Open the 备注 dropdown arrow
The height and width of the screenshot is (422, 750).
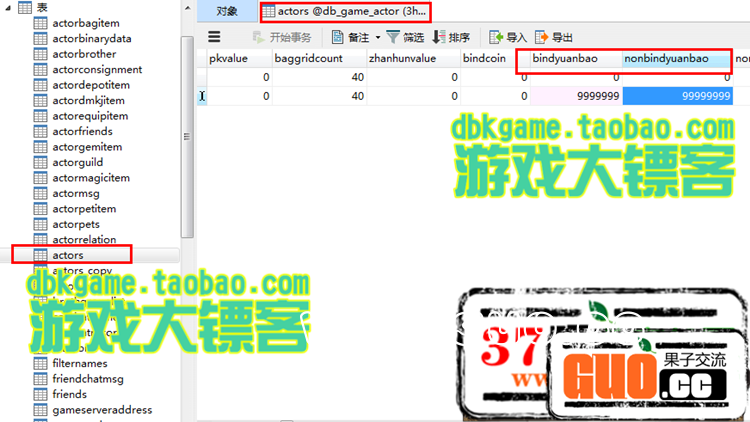378,37
